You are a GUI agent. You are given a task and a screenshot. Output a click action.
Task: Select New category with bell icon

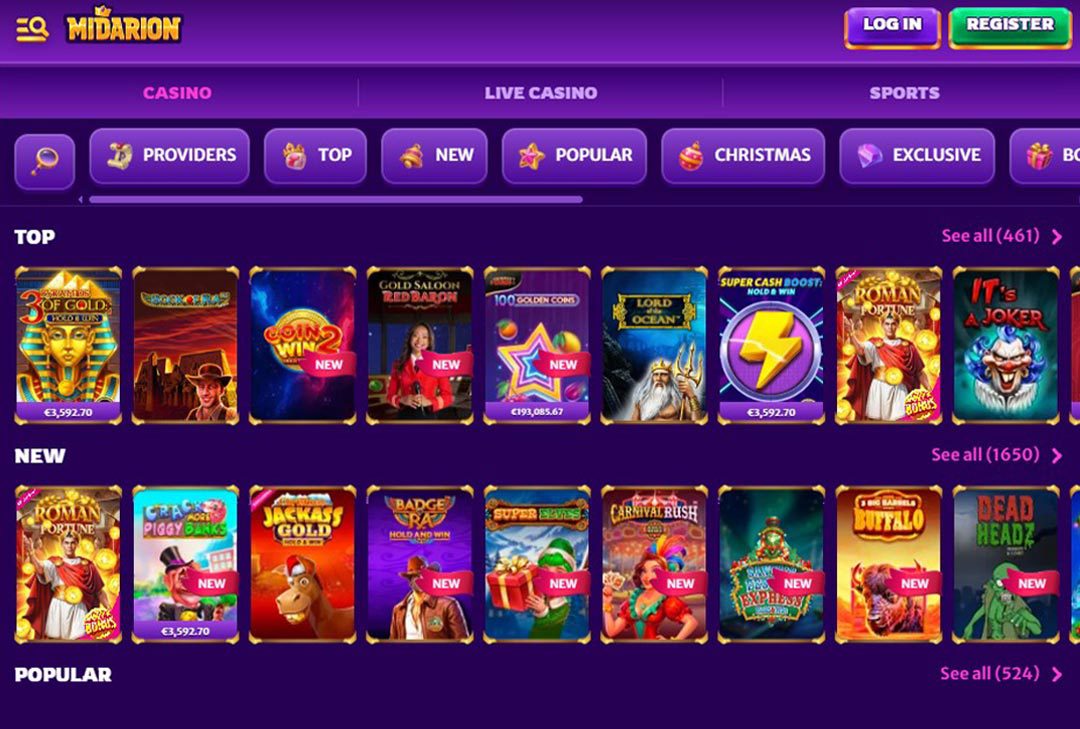pyautogui.click(x=435, y=156)
